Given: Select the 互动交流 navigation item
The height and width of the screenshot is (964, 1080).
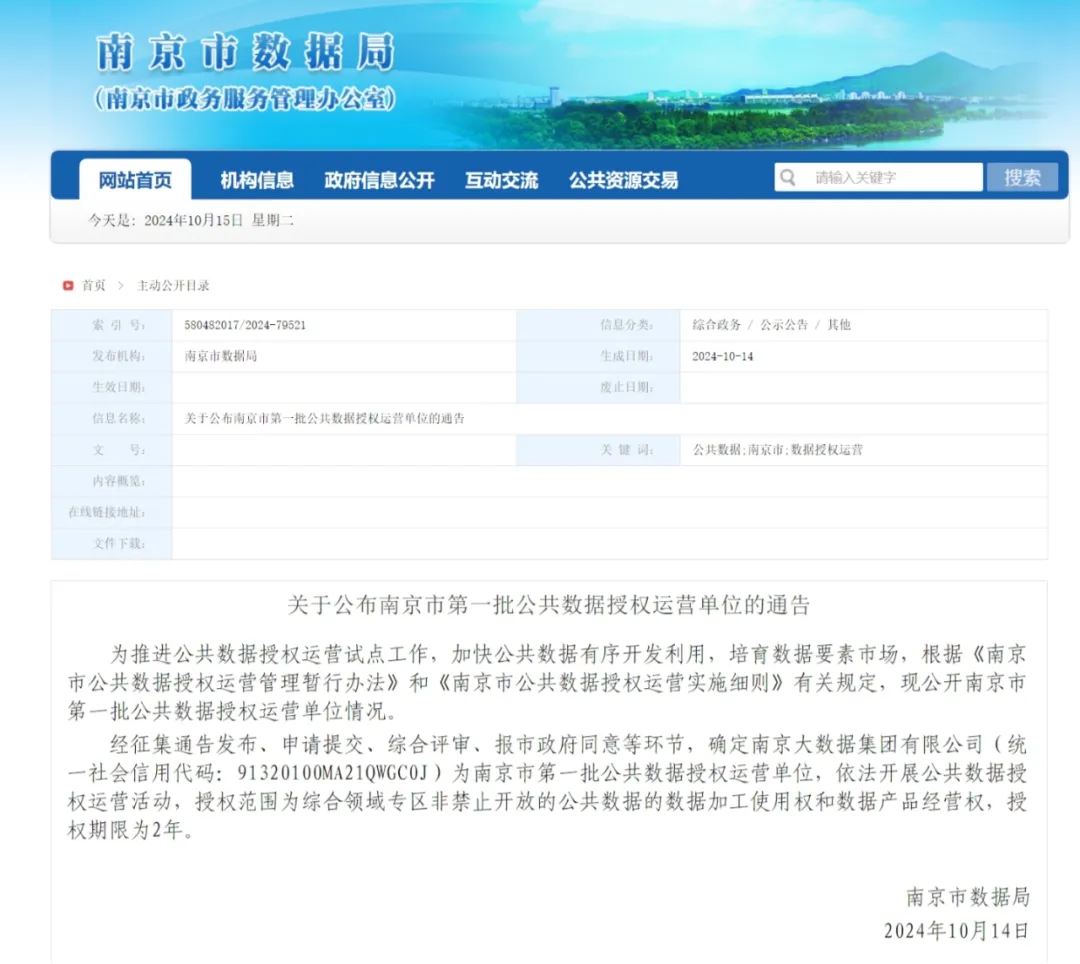Looking at the screenshot, I should click(x=501, y=180).
